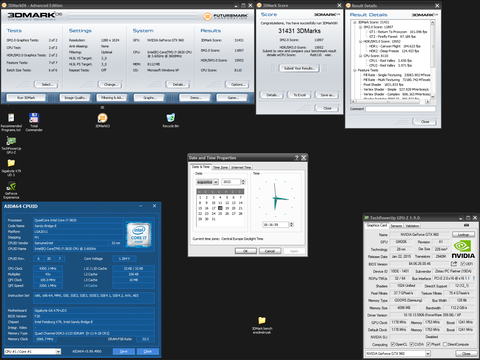Click the 3DMark06 title bar app icon
Screen dimensions: 480x360
[x=4, y=5]
